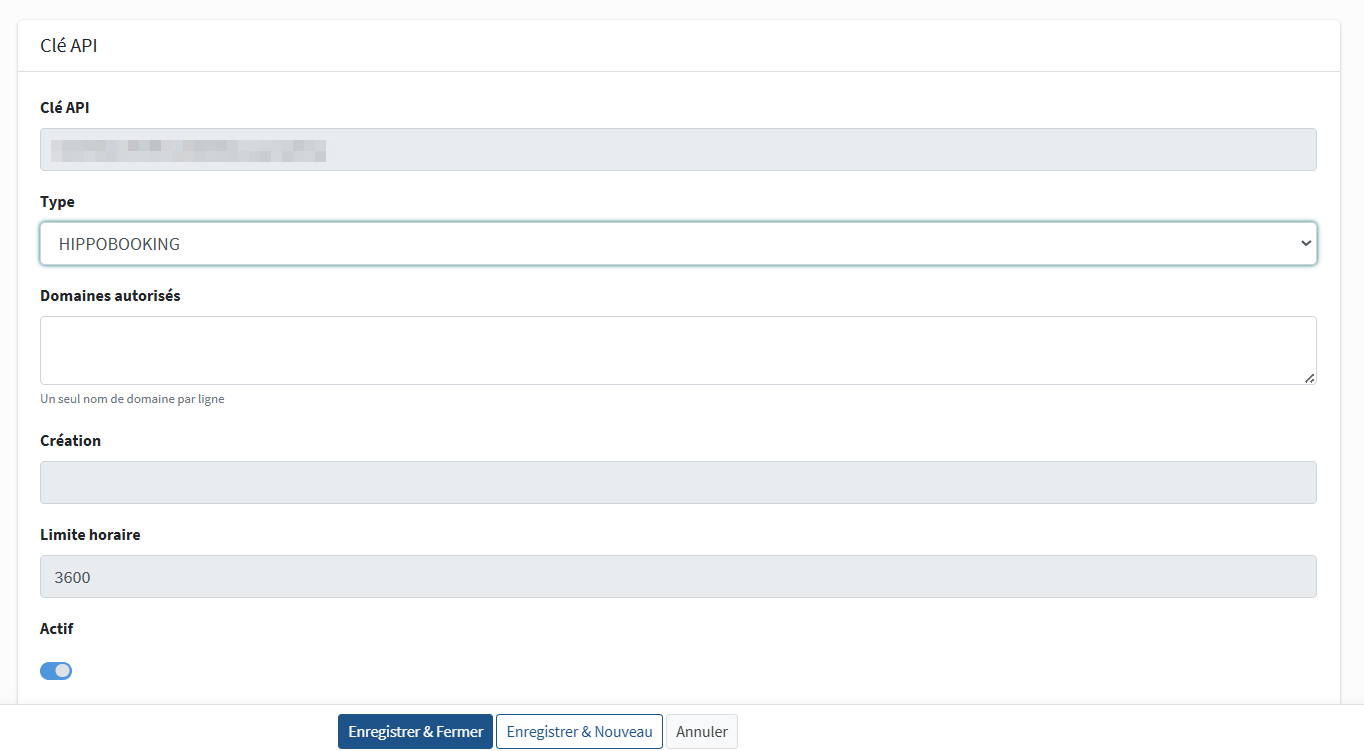Image resolution: width=1364 pixels, height=751 pixels.
Task: Cancel with the Annuler button
Action: coord(702,732)
